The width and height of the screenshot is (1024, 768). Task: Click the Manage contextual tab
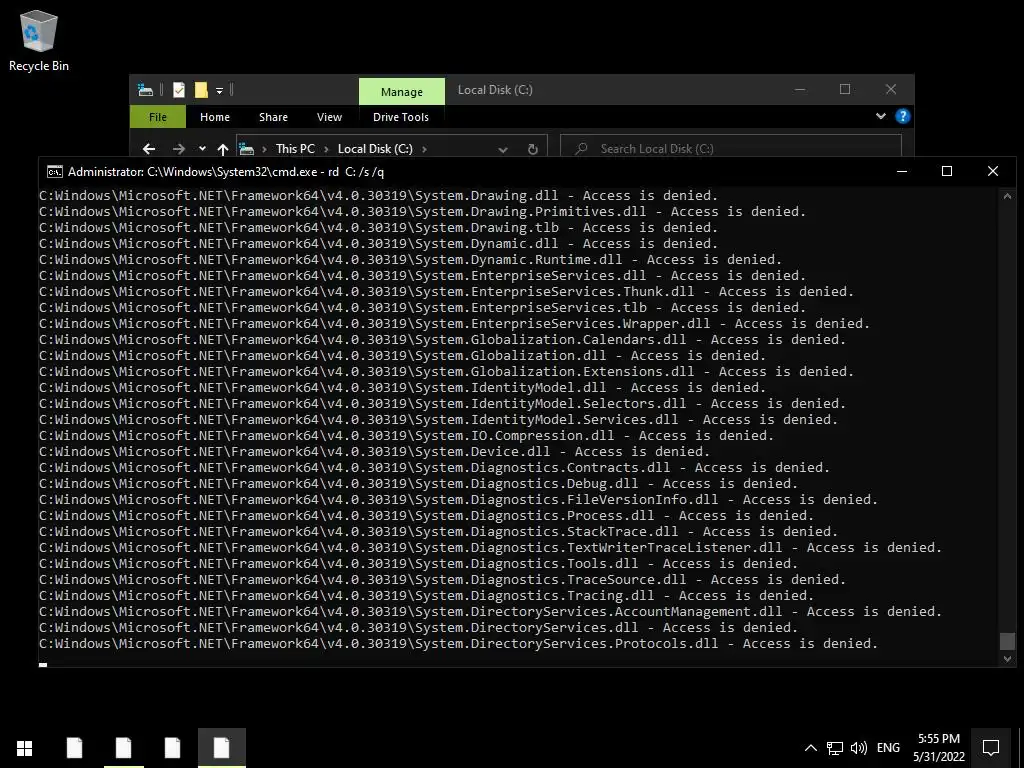click(402, 91)
